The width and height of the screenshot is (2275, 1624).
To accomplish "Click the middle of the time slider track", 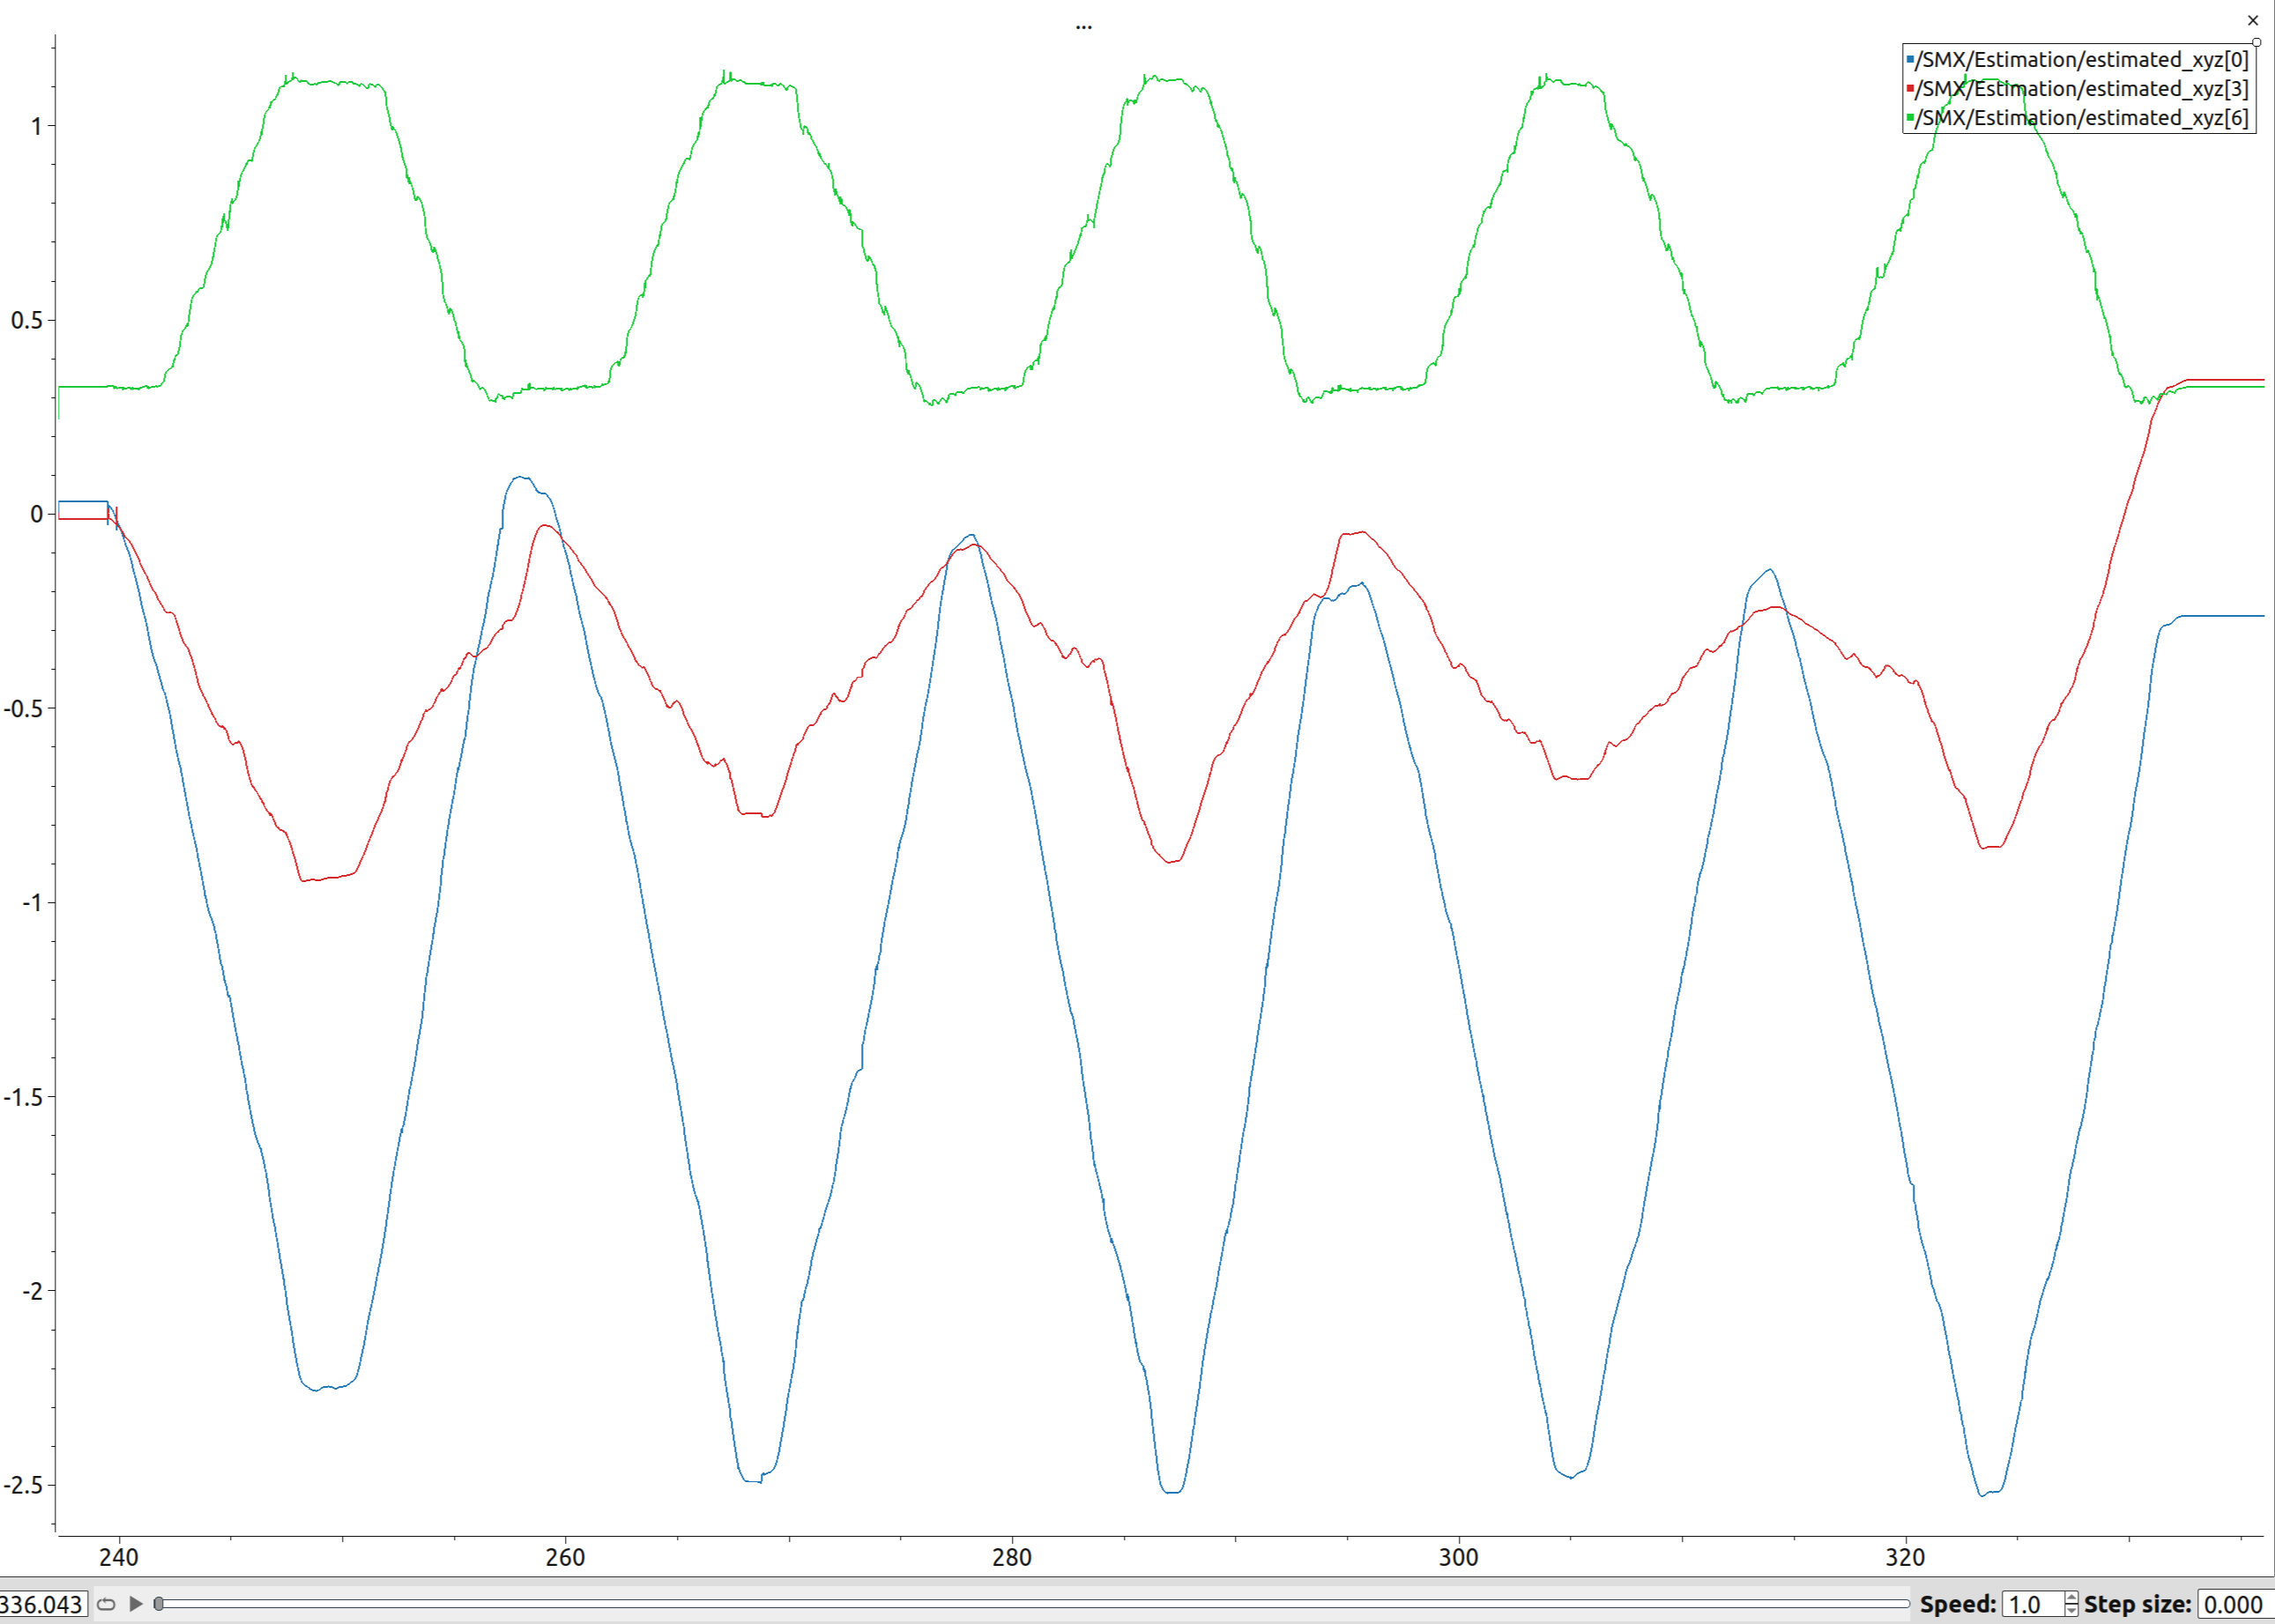I will click(1032, 1604).
